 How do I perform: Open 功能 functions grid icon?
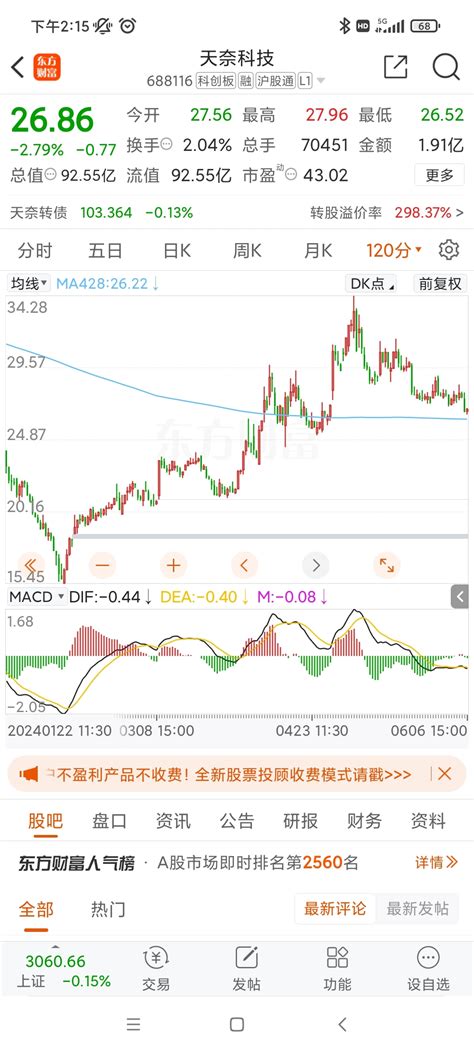(x=337, y=969)
